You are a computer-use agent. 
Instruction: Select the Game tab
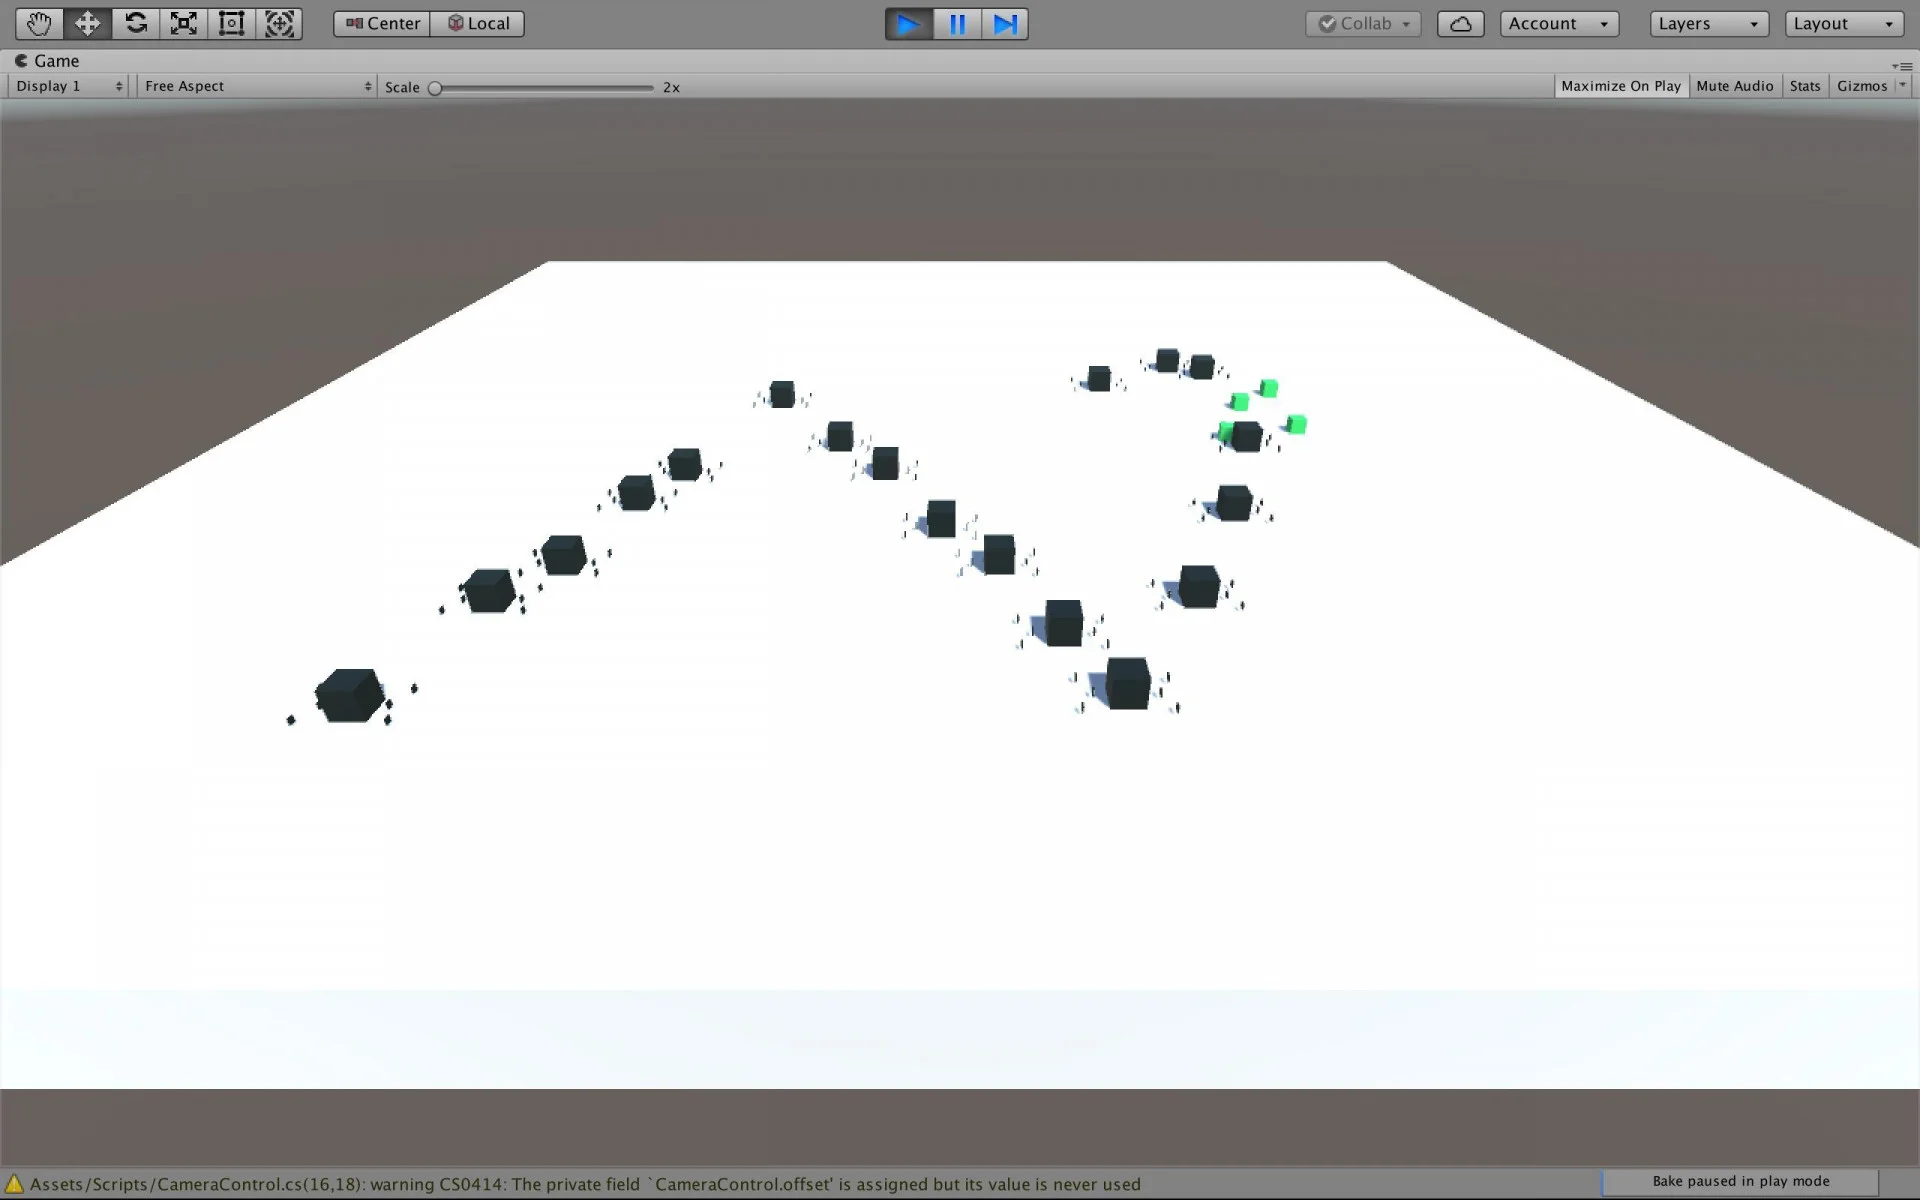click(x=47, y=61)
